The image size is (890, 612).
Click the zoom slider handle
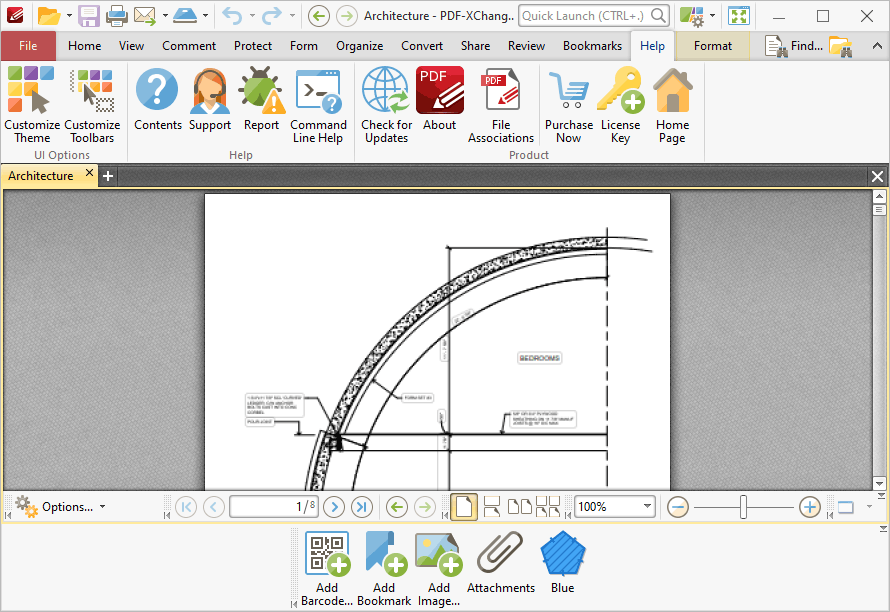[x=743, y=506]
